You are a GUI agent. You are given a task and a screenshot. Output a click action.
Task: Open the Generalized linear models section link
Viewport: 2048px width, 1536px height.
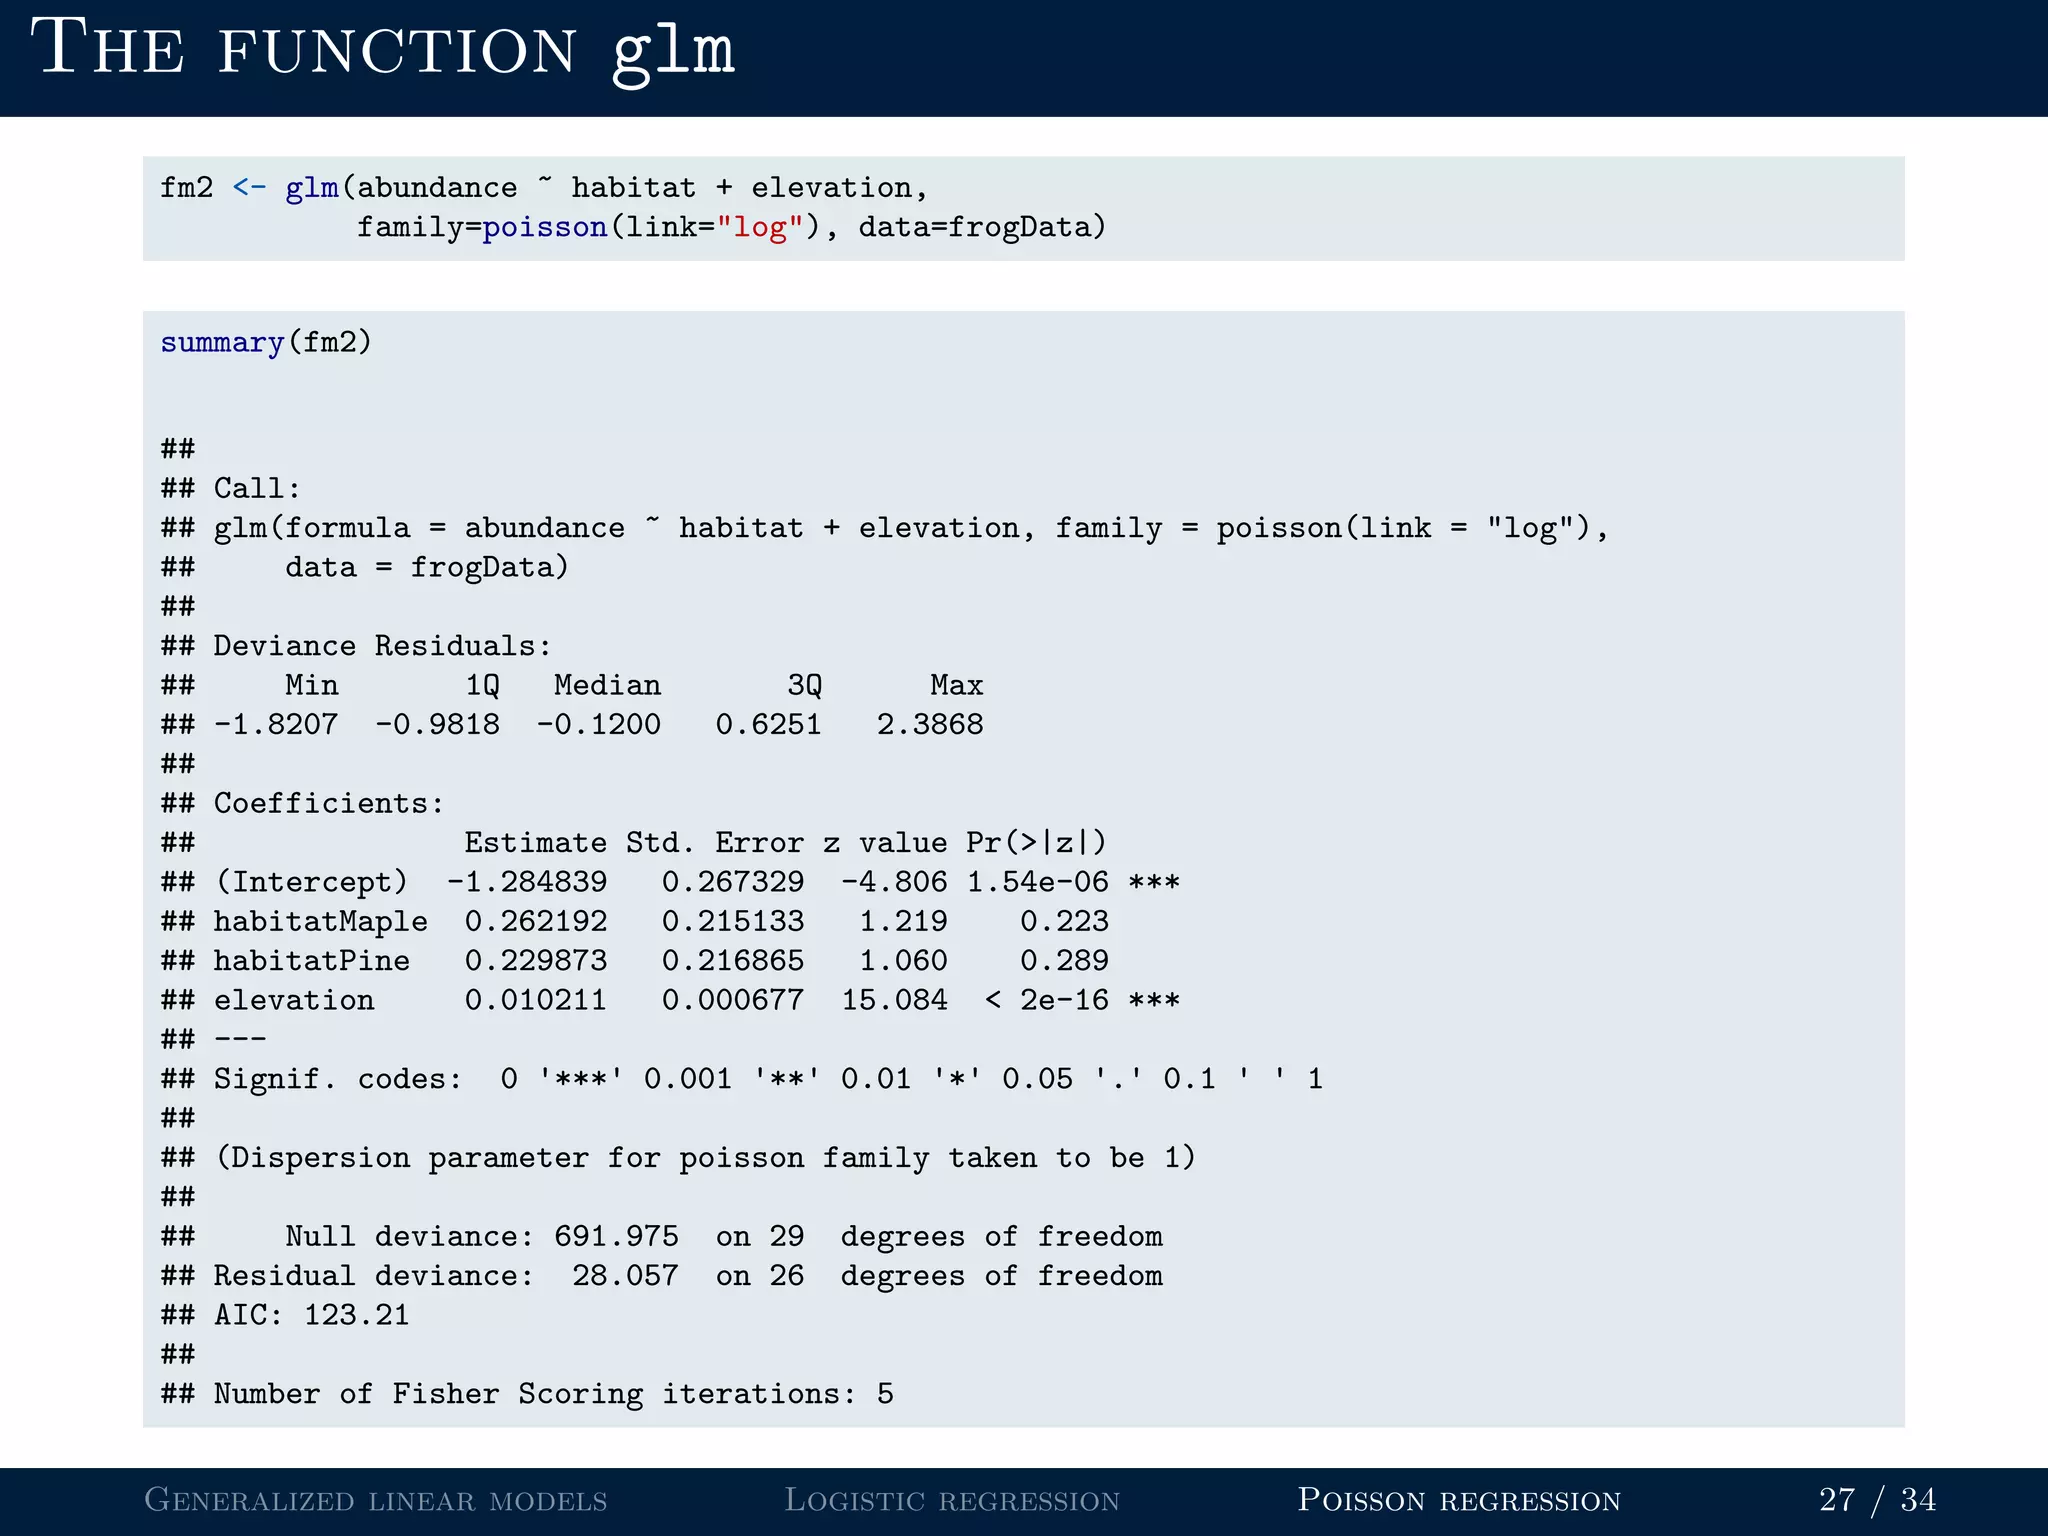pos(376,1500)
